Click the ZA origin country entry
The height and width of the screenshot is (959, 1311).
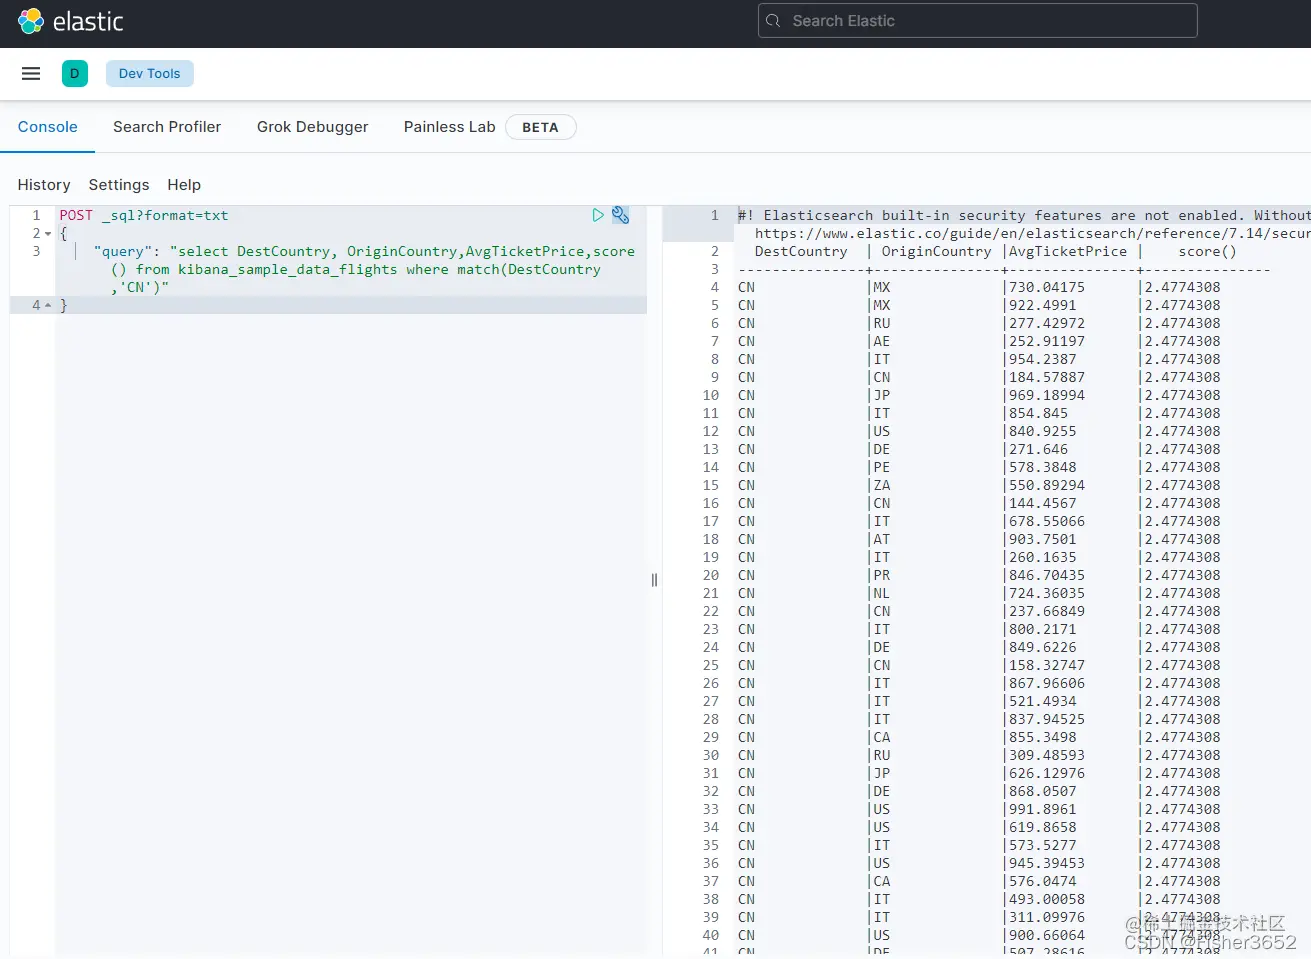point(882,485)
